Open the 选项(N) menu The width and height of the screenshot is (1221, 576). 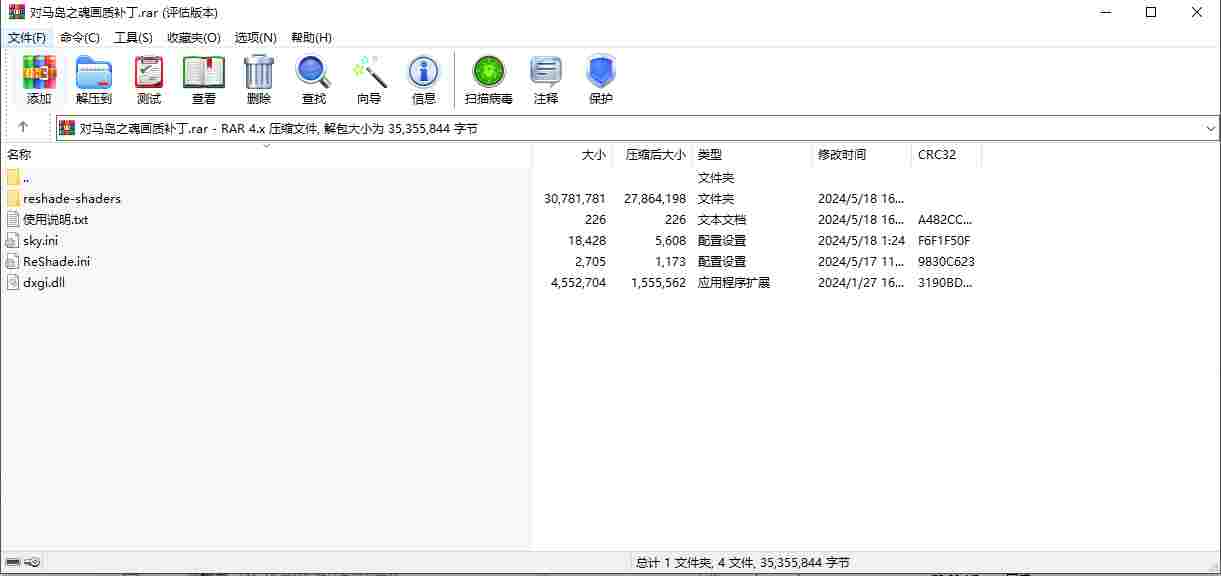[x=255, y=37]
